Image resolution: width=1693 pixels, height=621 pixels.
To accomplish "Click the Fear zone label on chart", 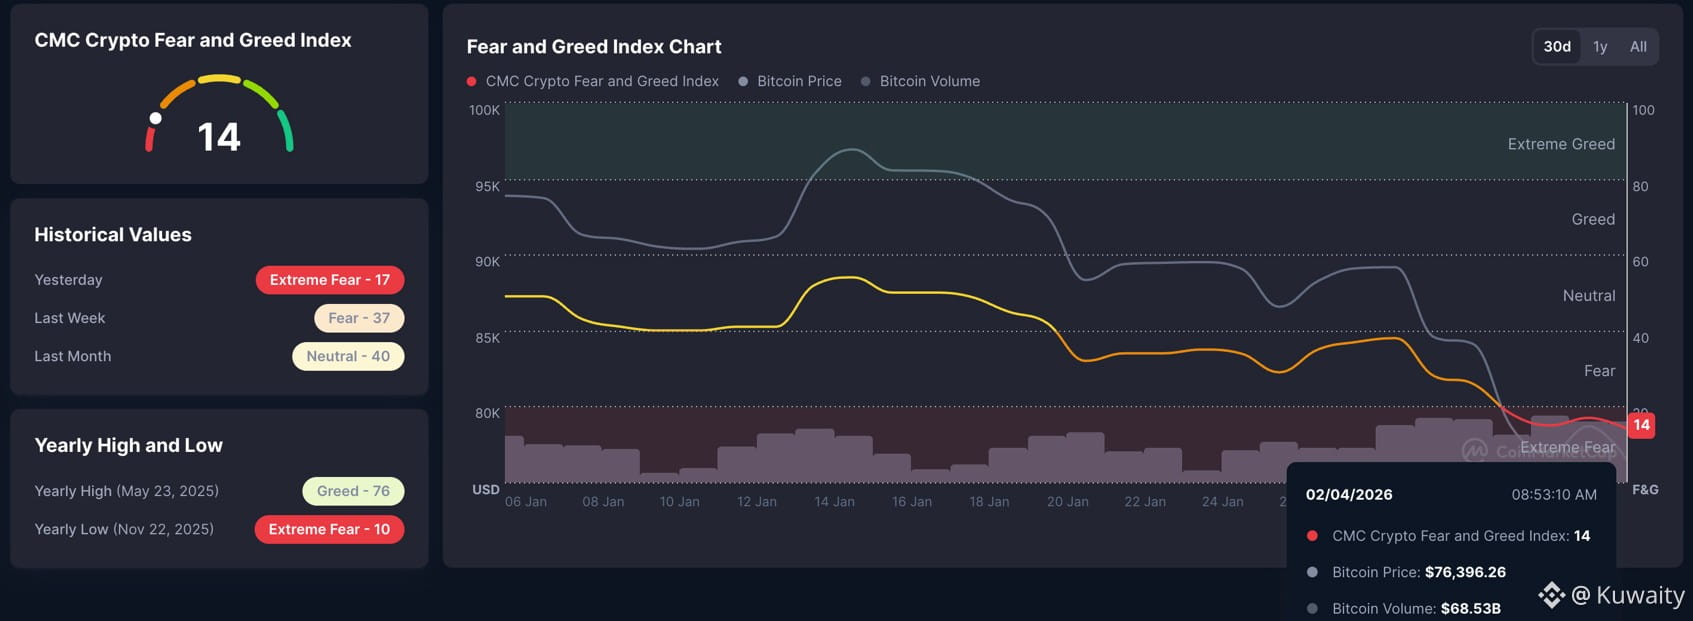I will 1599,371.
